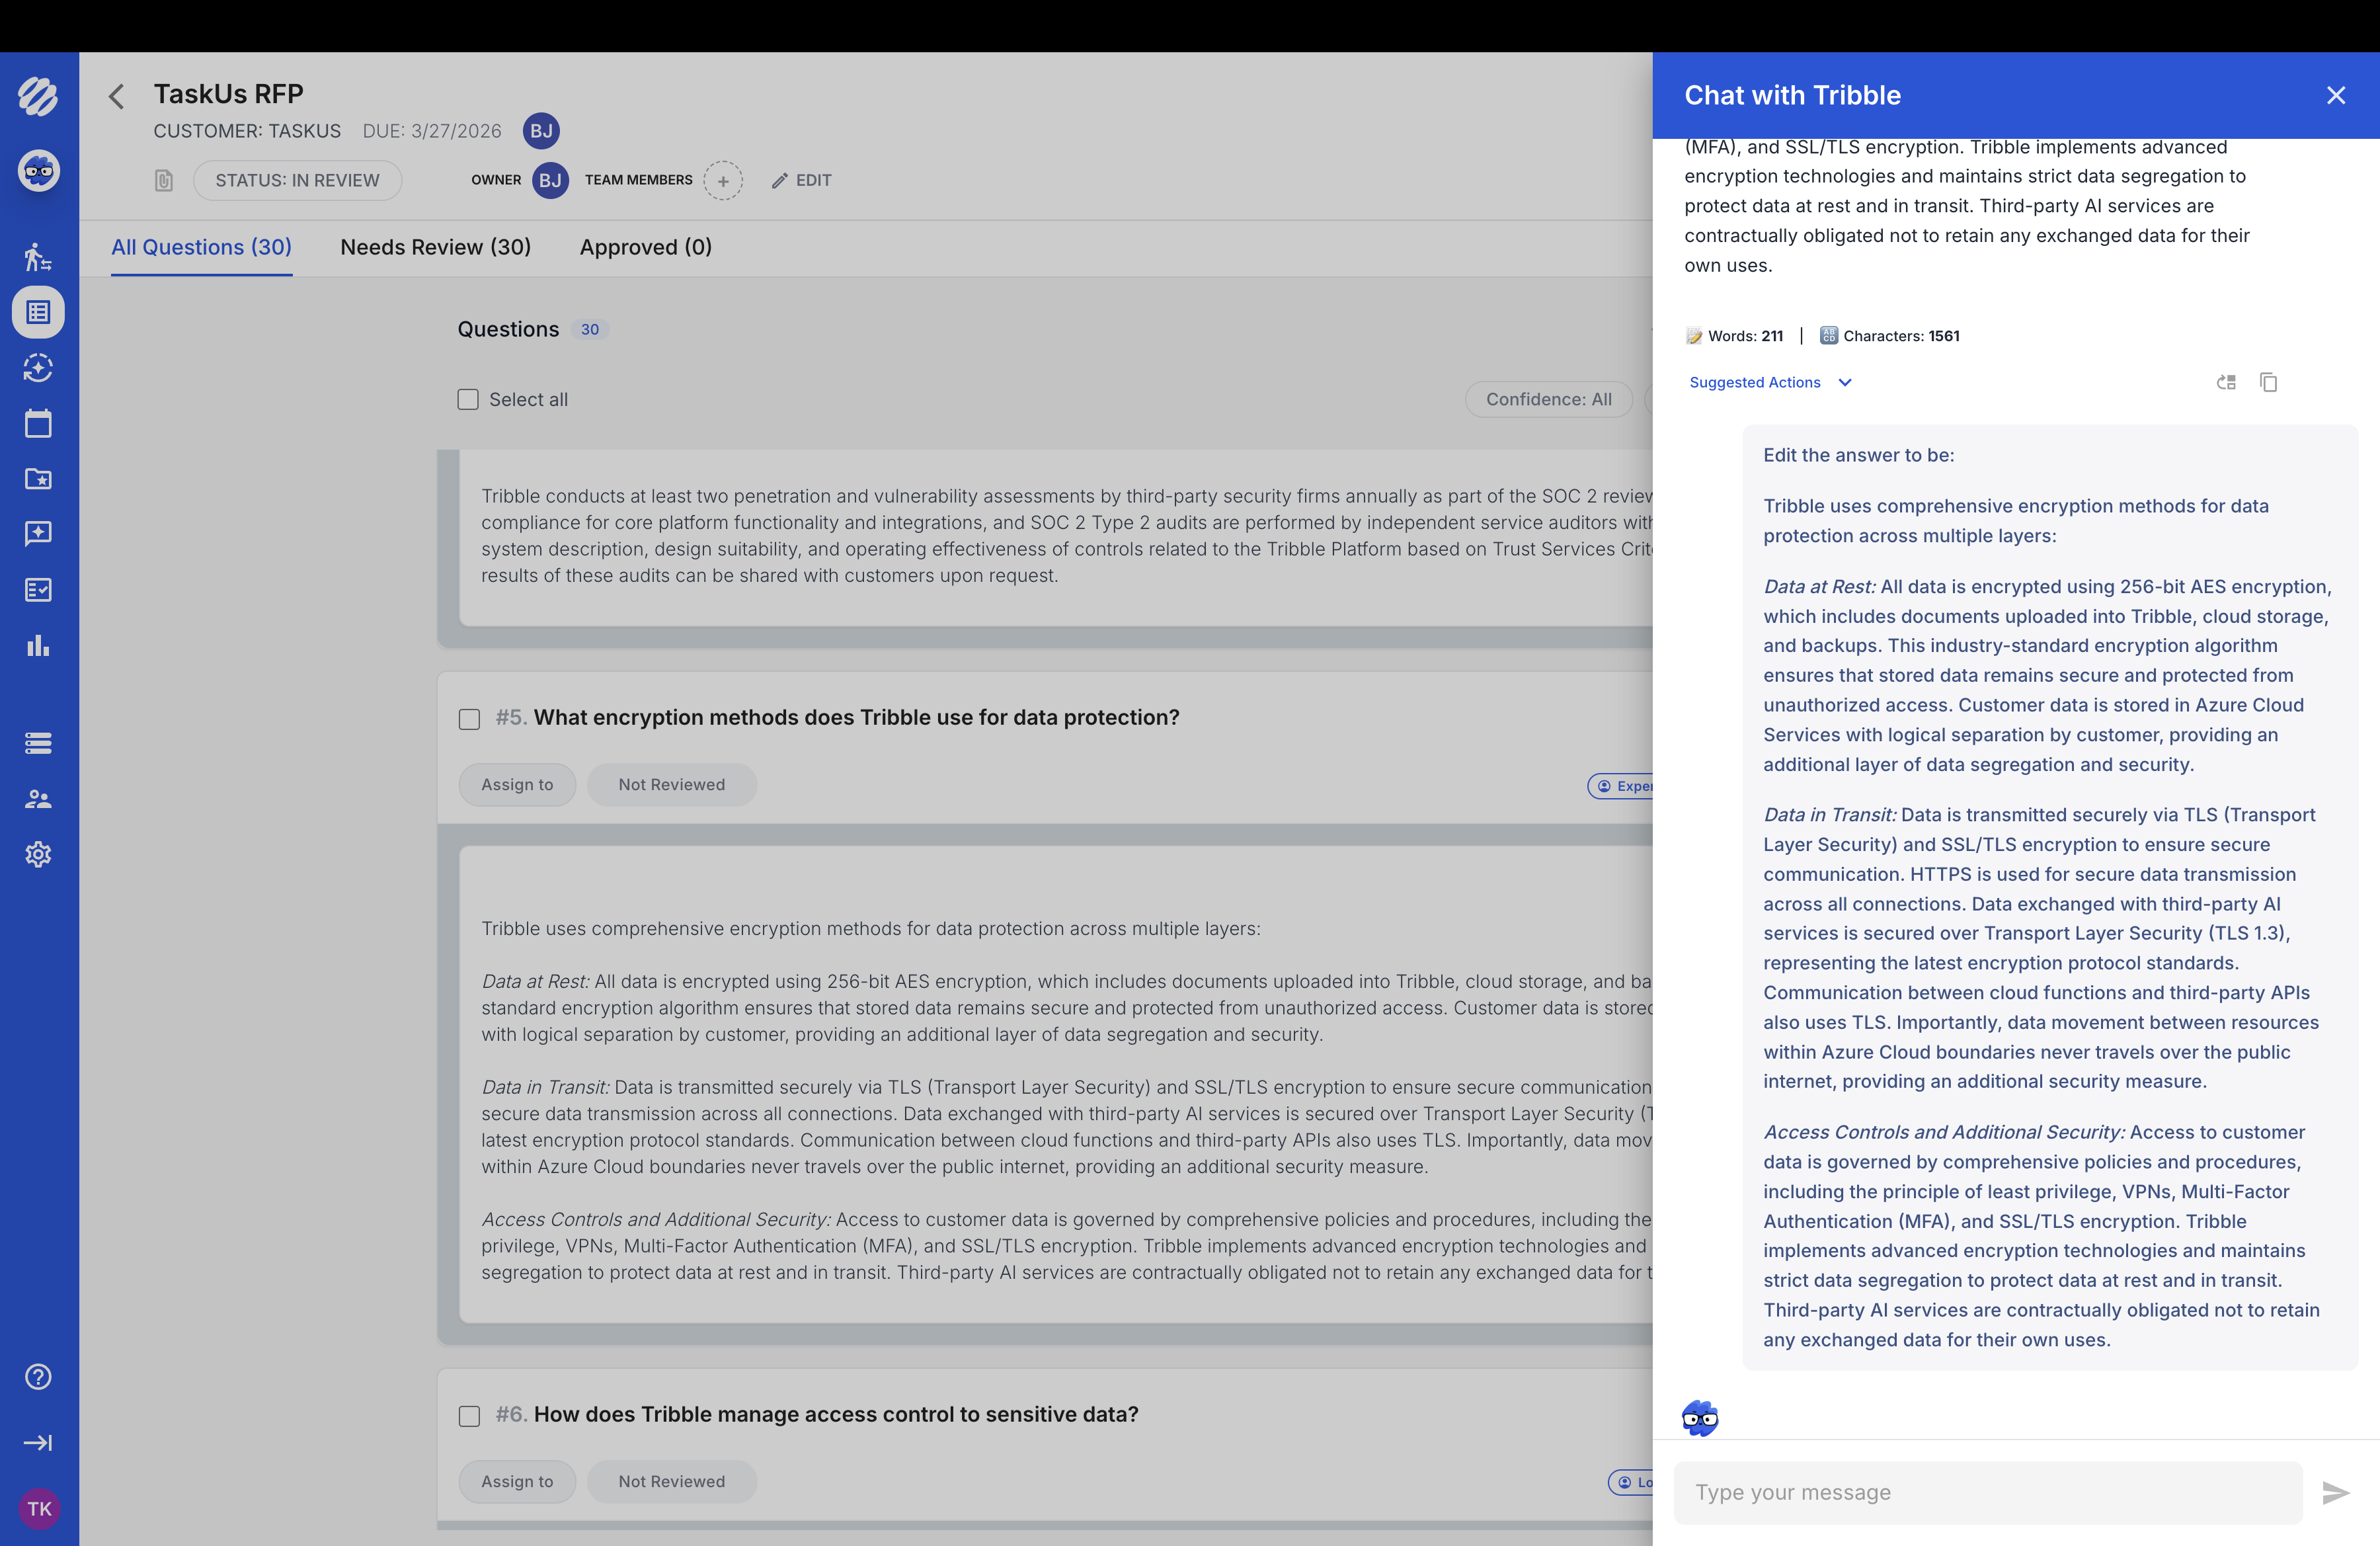Click the Tribble mascot icon in the sidebar
Viewport: 2380px width, 1546px height.
[x=38, y=170]
